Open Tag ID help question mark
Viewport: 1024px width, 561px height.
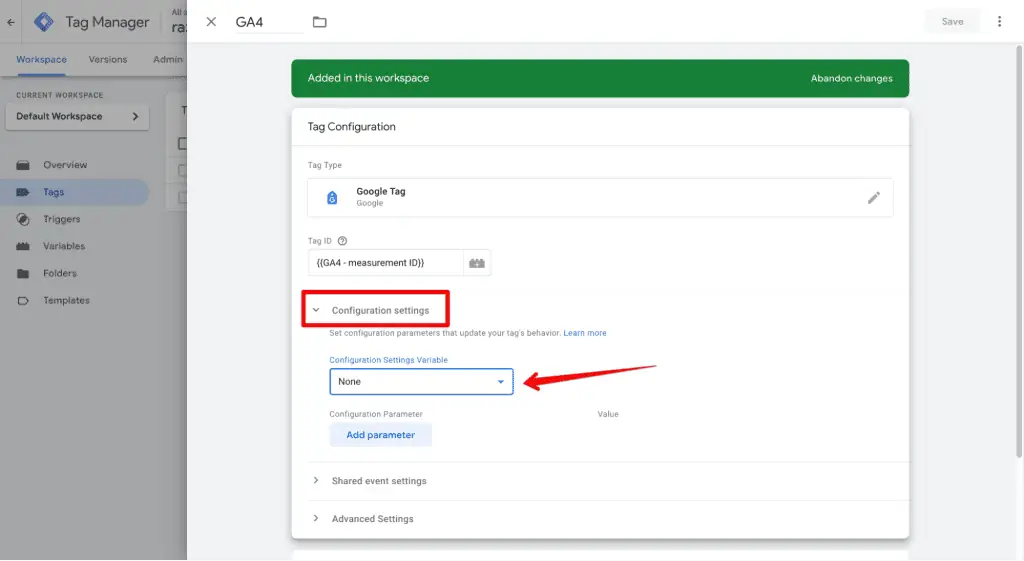342,241
